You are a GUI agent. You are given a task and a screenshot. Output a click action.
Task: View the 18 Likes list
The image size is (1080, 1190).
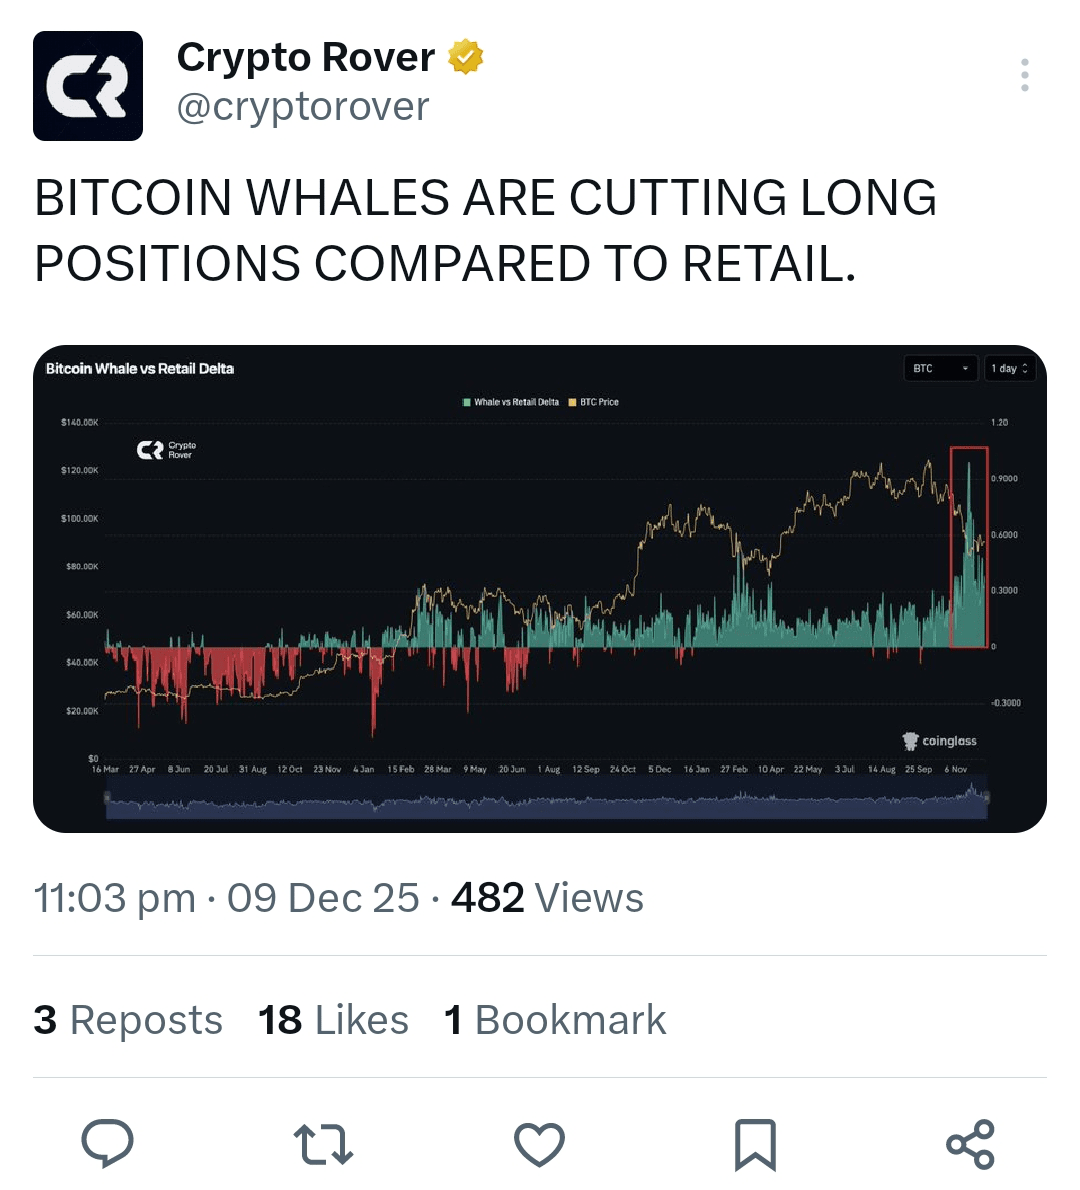click(333, 1019)
